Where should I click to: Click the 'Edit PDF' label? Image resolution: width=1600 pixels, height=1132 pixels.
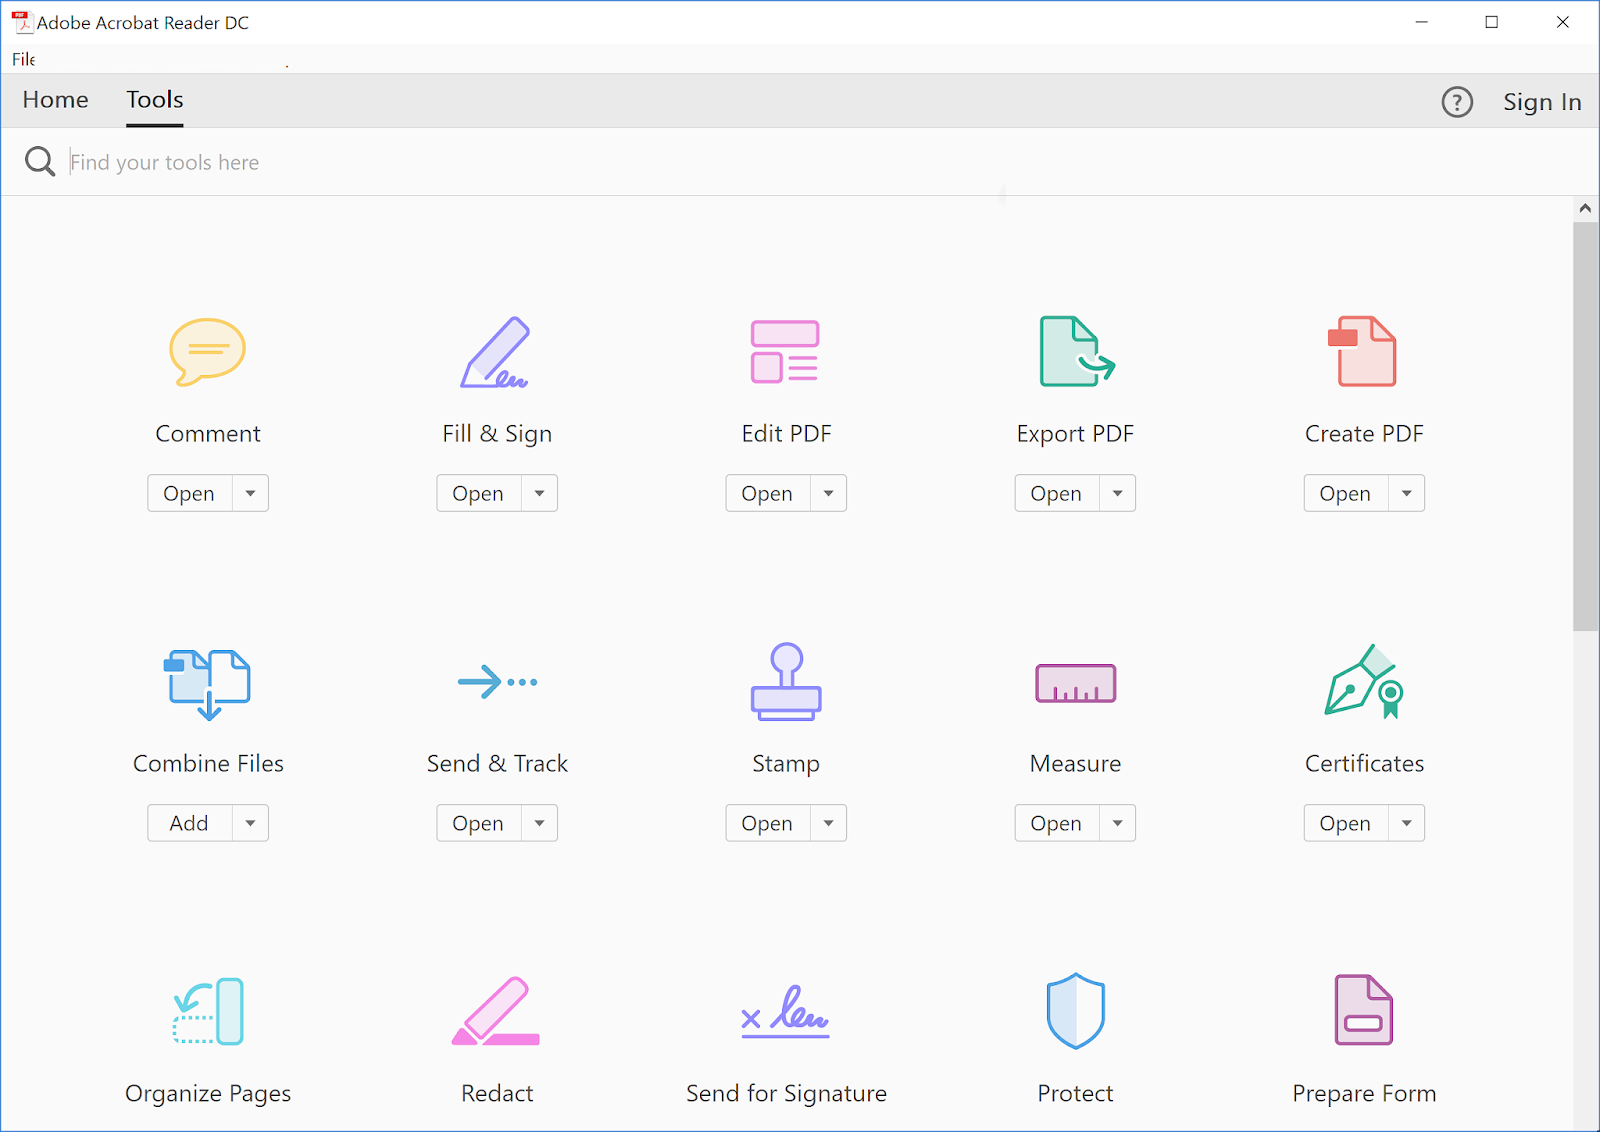[x=786, y=434]
